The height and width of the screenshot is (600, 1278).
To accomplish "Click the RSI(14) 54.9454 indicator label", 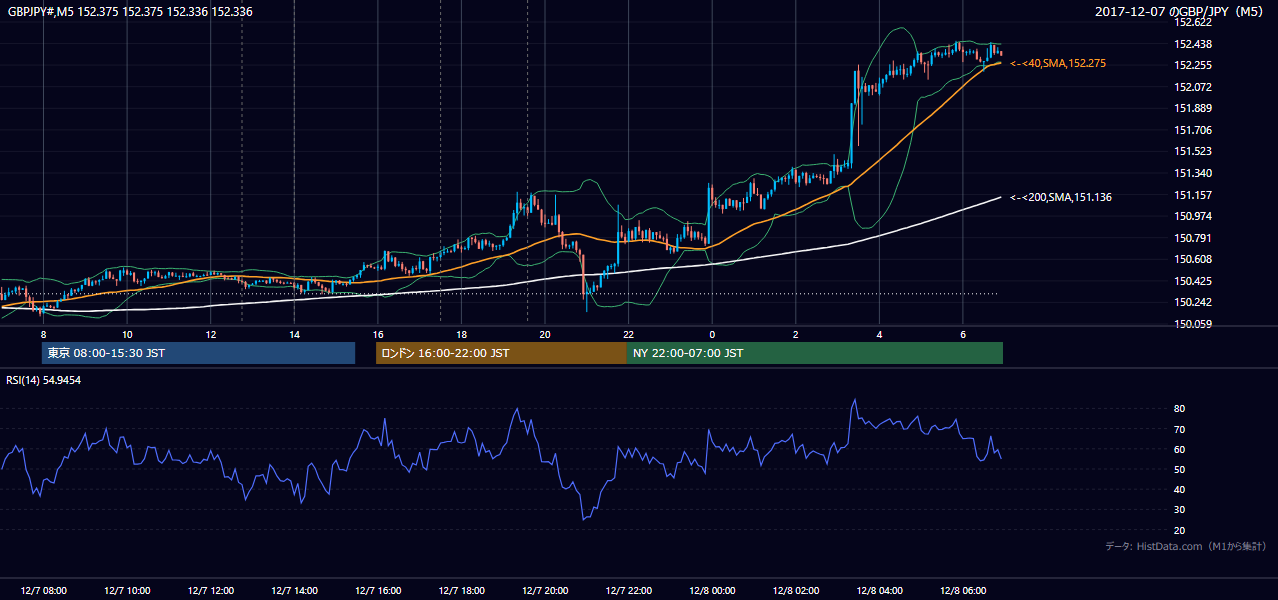I will pos(43,380).
